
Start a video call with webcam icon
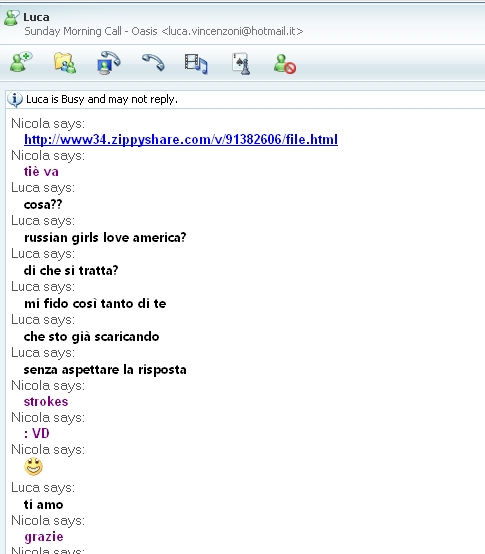[x=108, y=63]
